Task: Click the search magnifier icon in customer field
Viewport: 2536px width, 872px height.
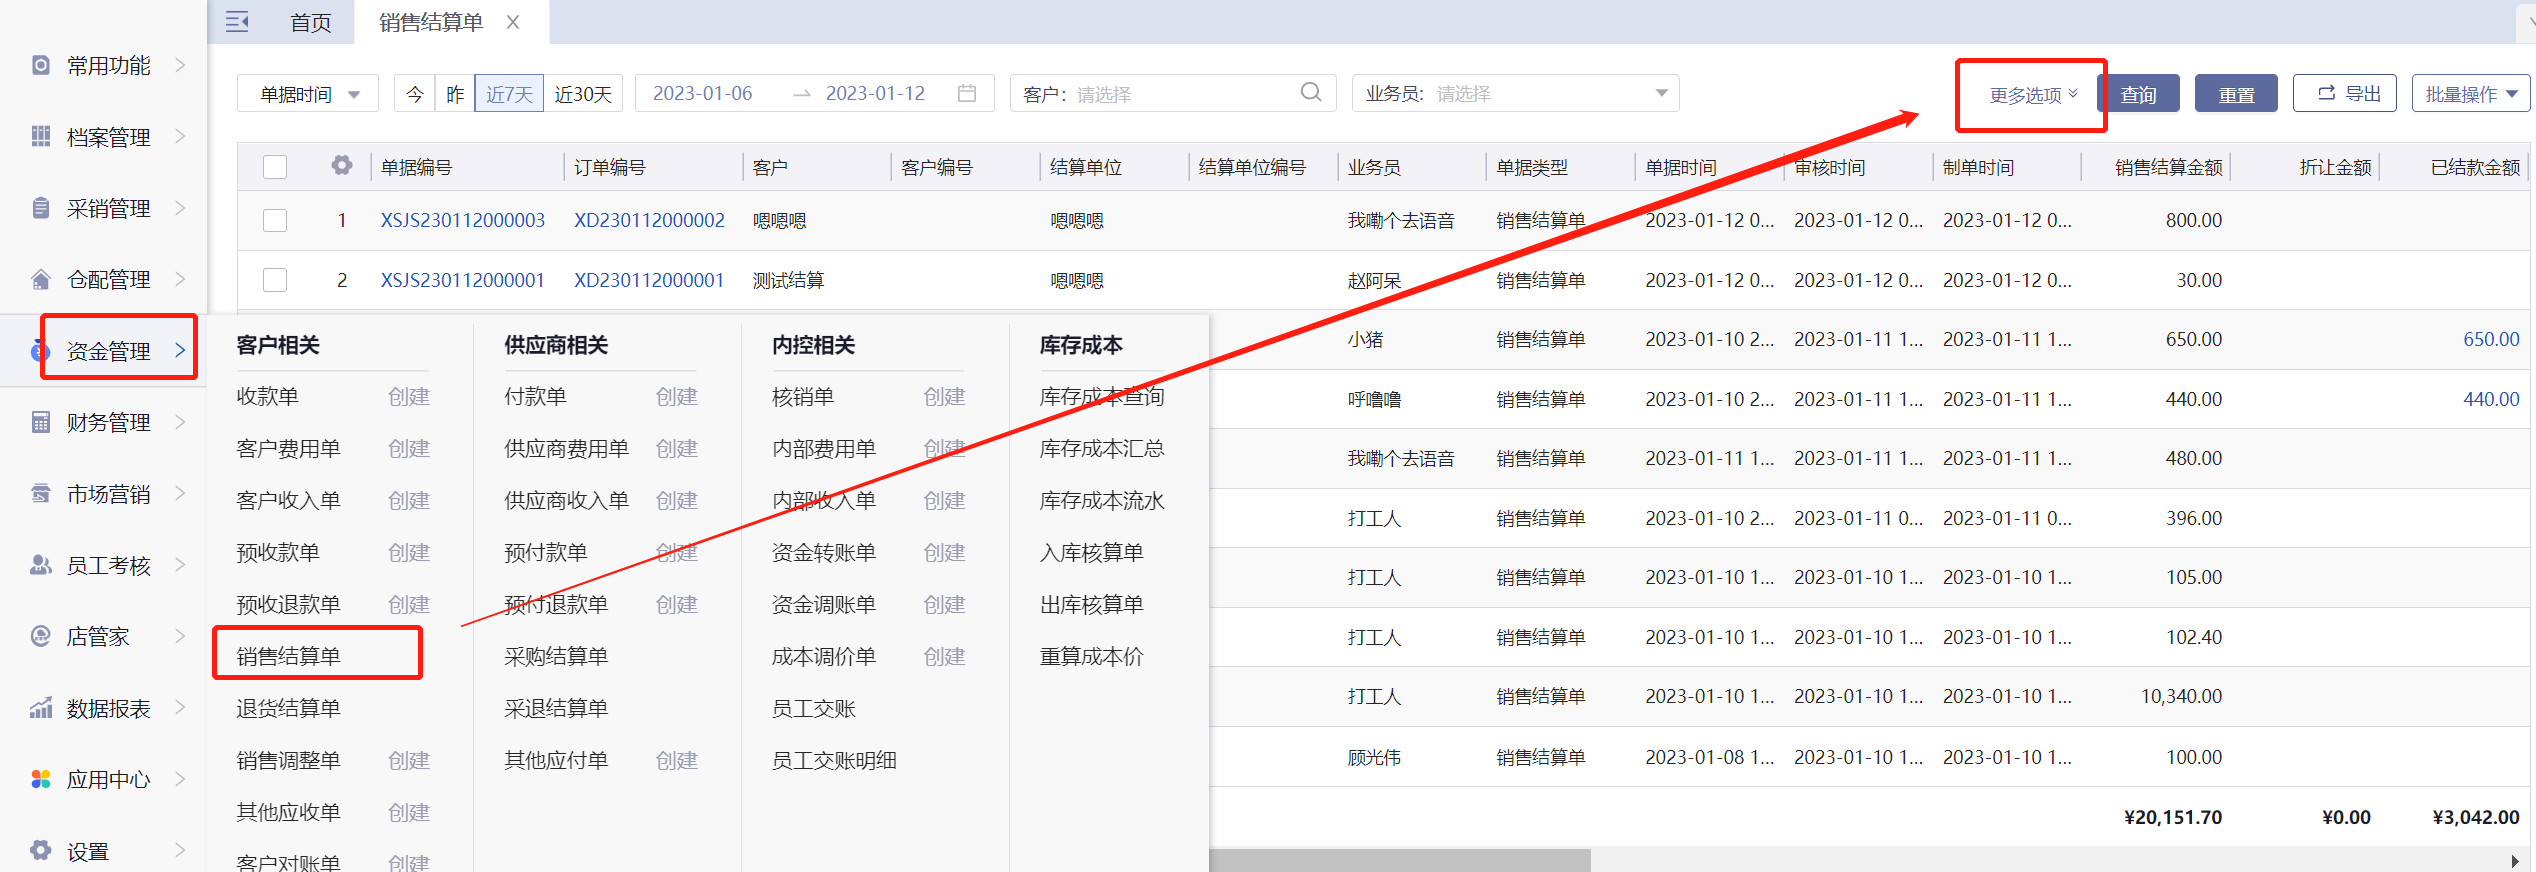Action: click(x=1310, y=93)
